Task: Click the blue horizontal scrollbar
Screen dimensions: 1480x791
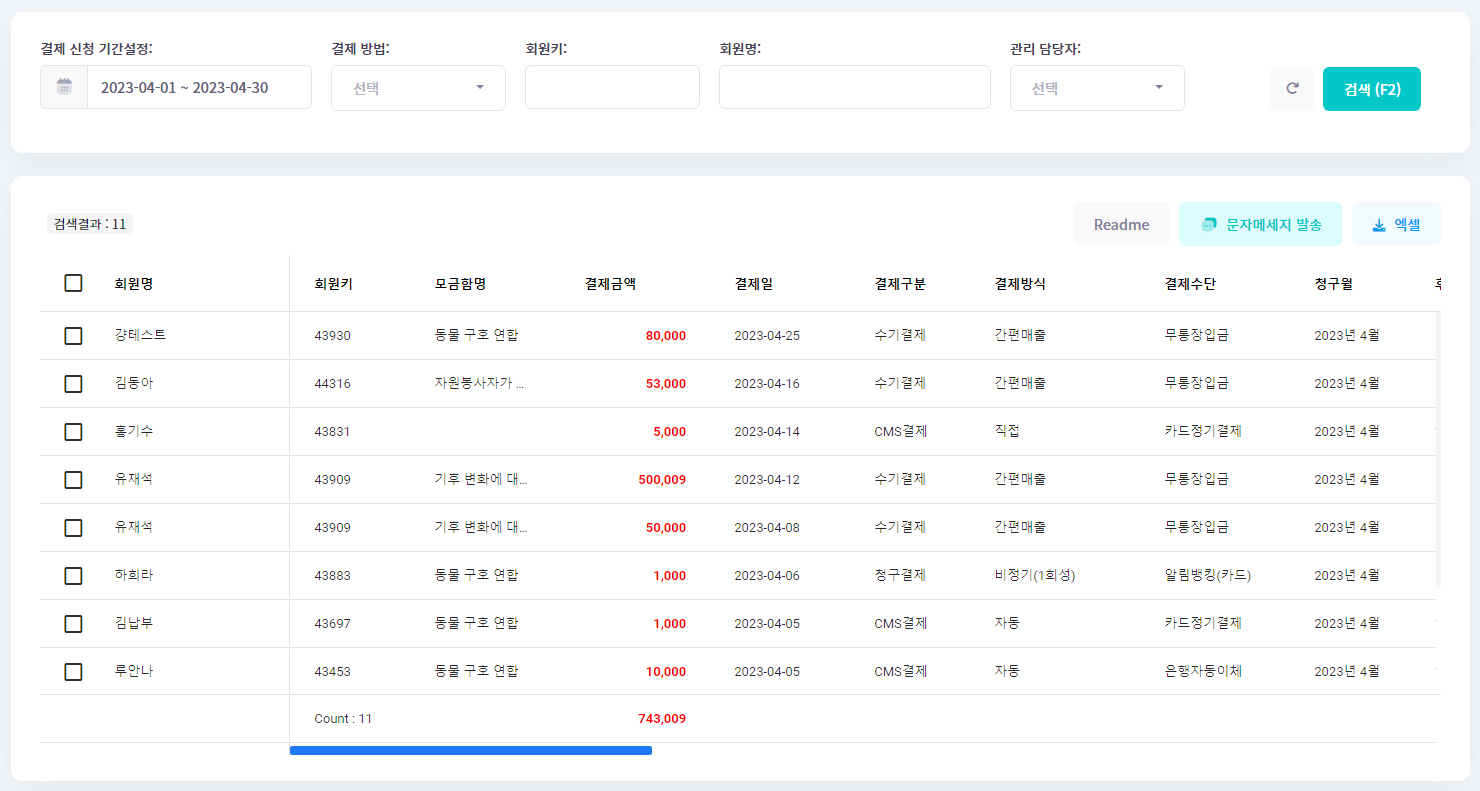Action: pyautogui.click(x=470, y=750)
